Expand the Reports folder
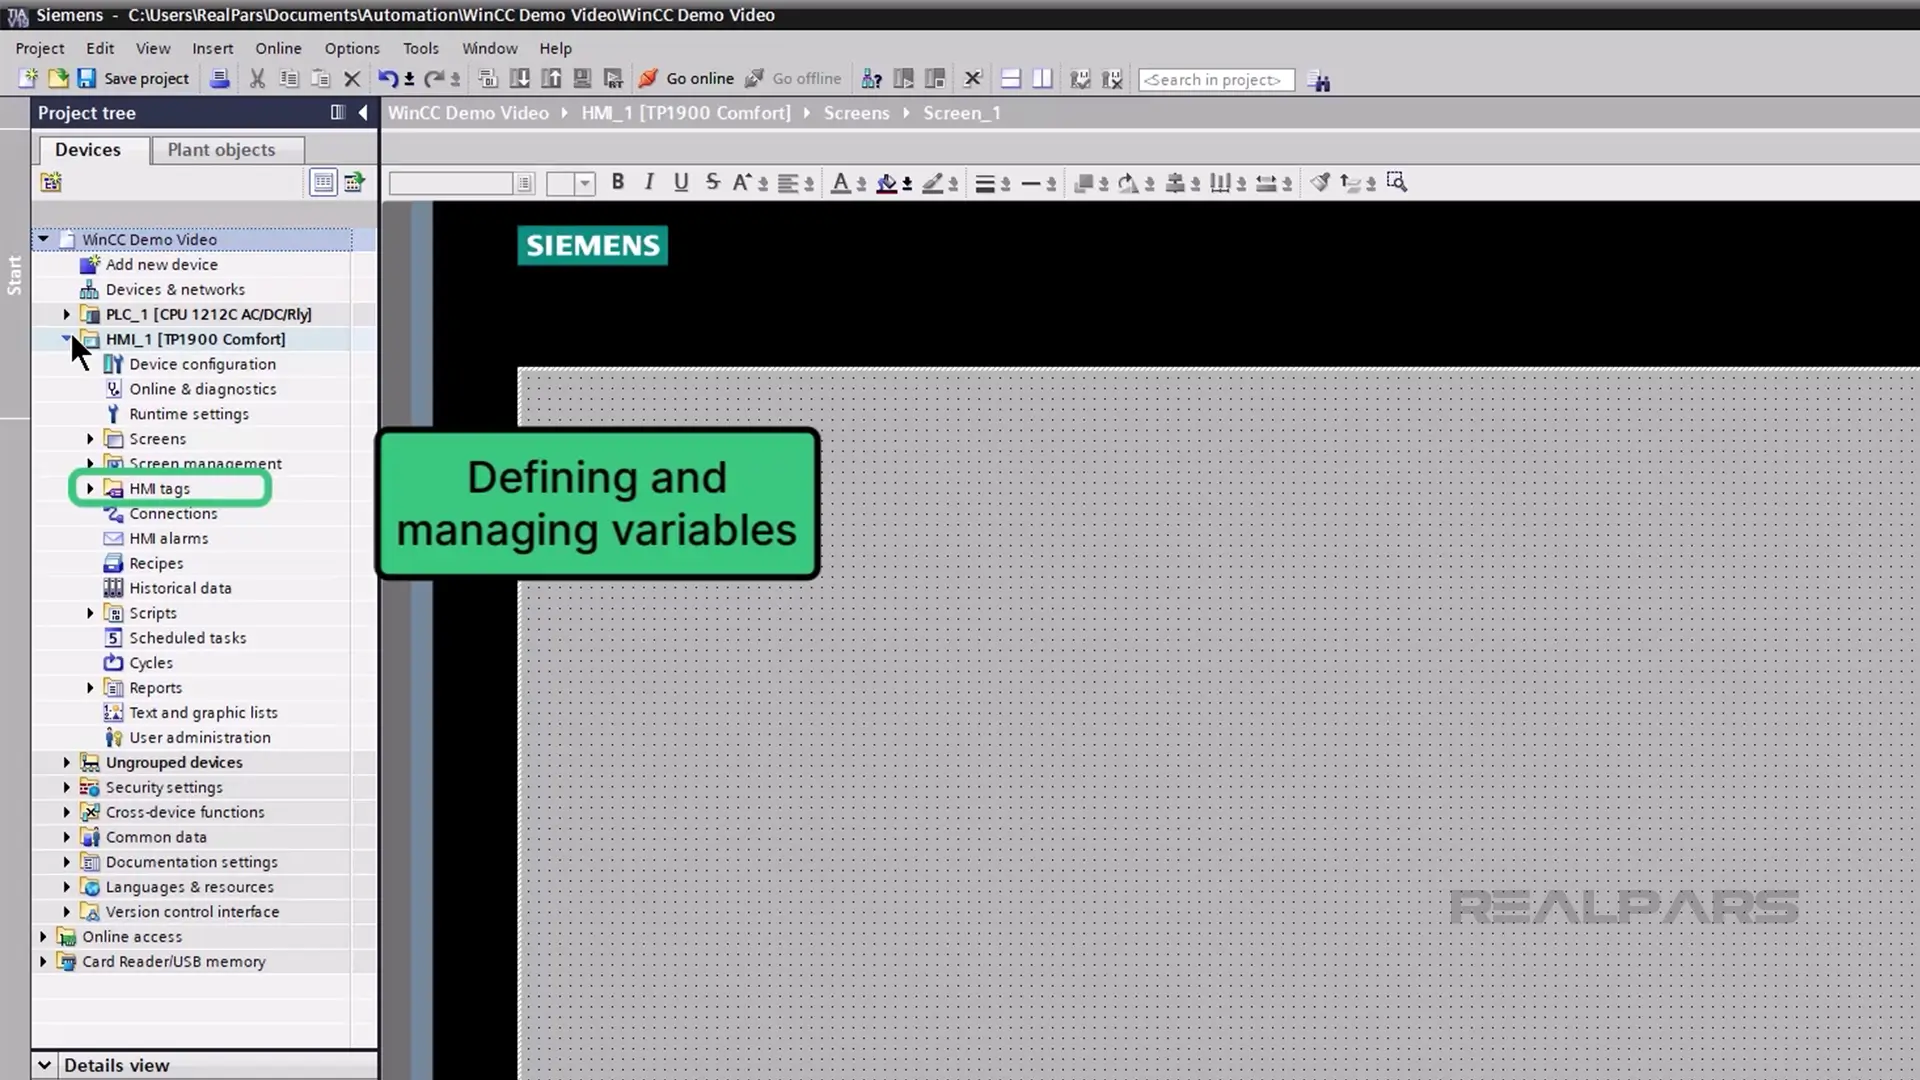The image size is (1920, 1080). click(x=90, y=688)
